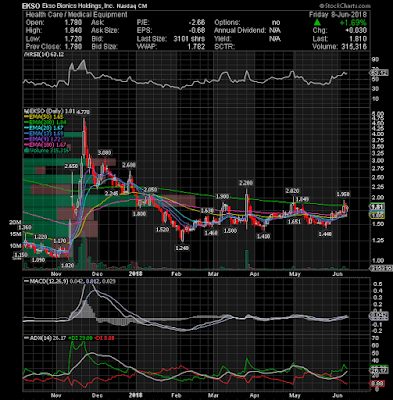Viewport: 393px width, 400px height.
Task: Click the Options value 'no'
Action: [276, 23]
